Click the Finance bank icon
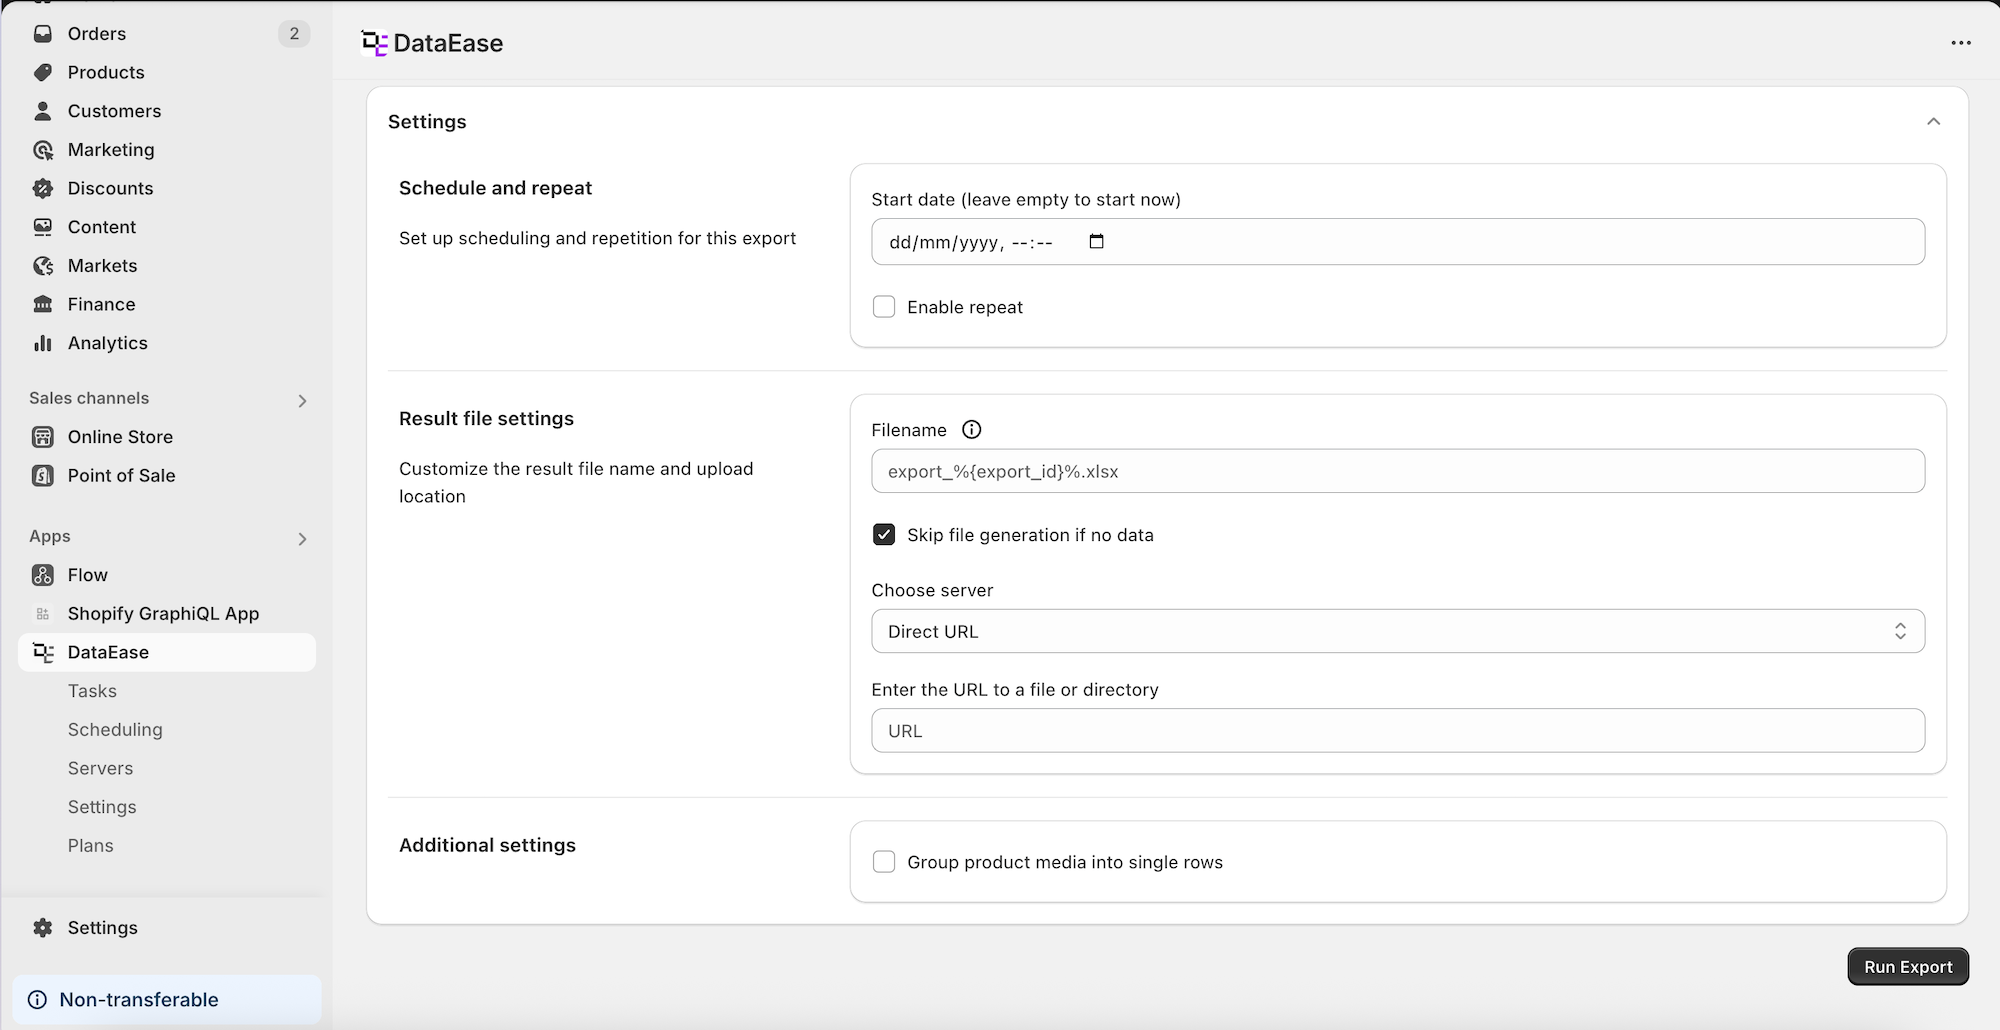The width and height of the screenshot is (2000, 1030). [x=43, y=304]
